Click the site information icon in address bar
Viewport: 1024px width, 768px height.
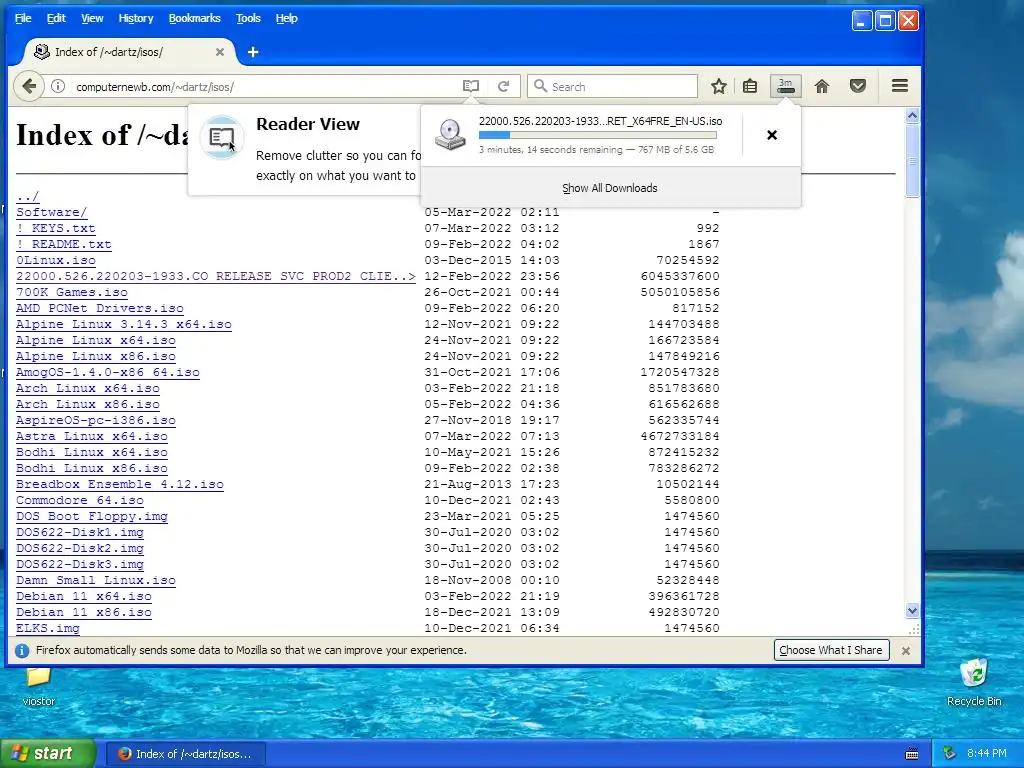click(58, 86)
